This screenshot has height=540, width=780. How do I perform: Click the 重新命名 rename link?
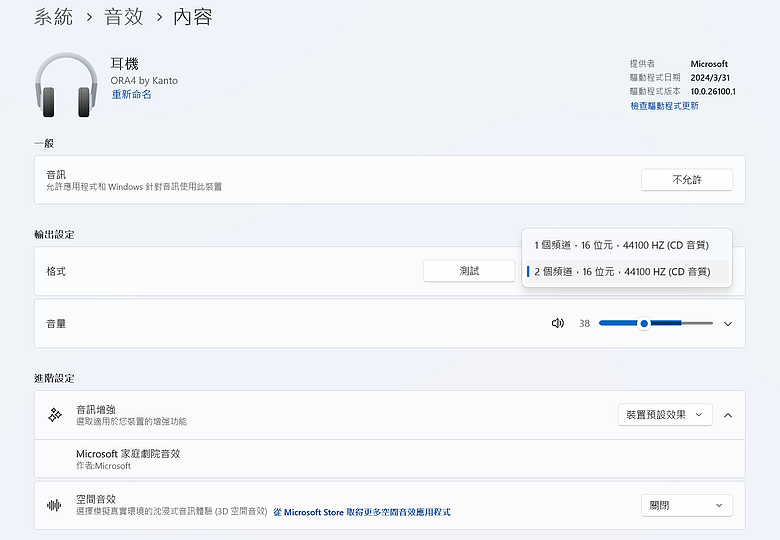coord(131,94)
